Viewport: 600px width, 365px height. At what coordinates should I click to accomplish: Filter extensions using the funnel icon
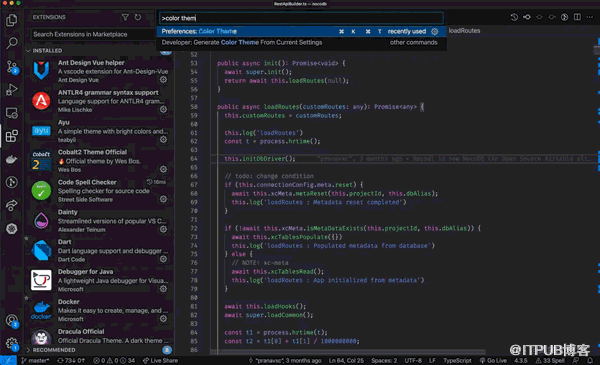point(125,17)
